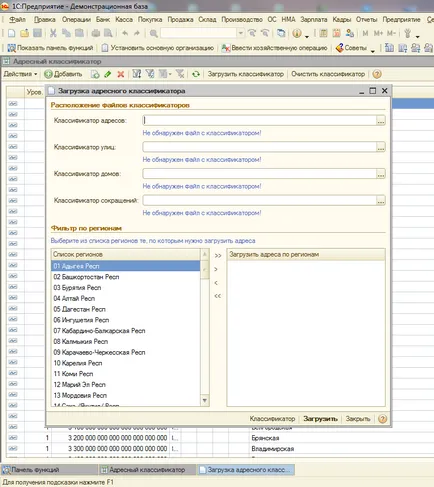The height and width of the screenshot is (487, 434).
Task: Click the calculator icon in main toolbar
Action: click(323, 33)
